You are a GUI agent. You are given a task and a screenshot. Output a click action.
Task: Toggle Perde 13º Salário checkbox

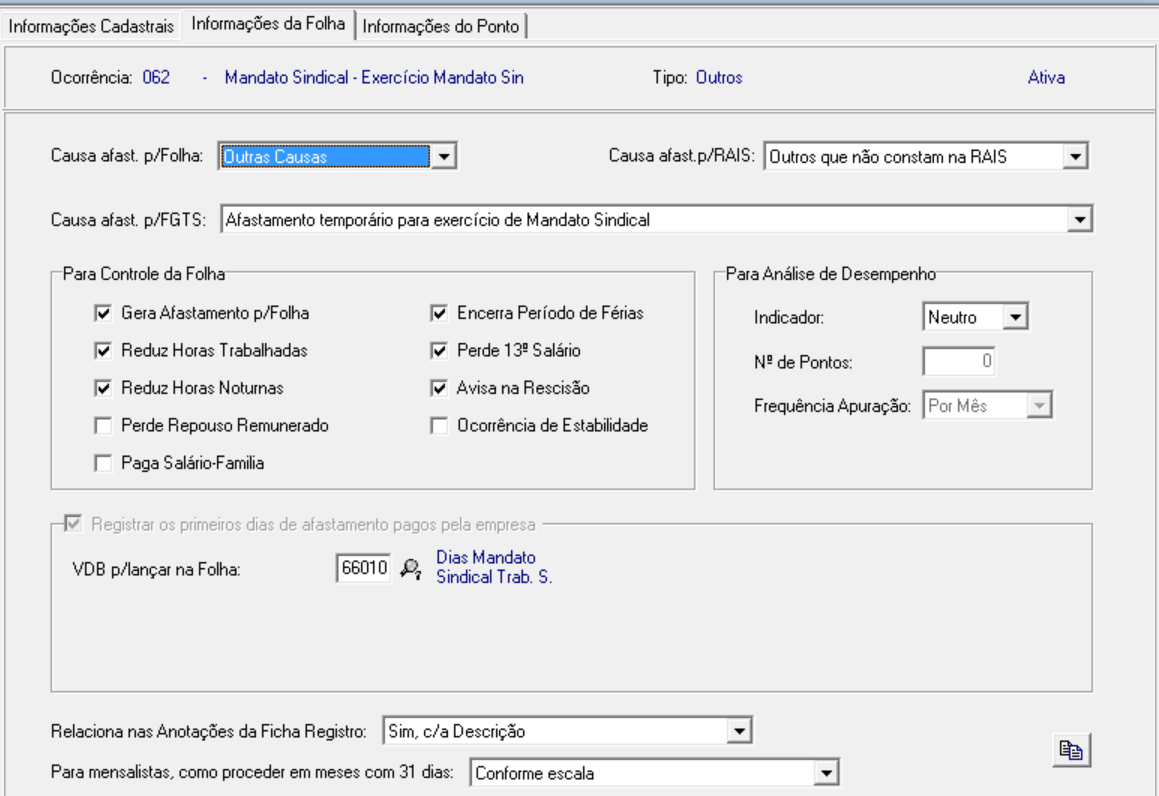click(x=439, y=350)
